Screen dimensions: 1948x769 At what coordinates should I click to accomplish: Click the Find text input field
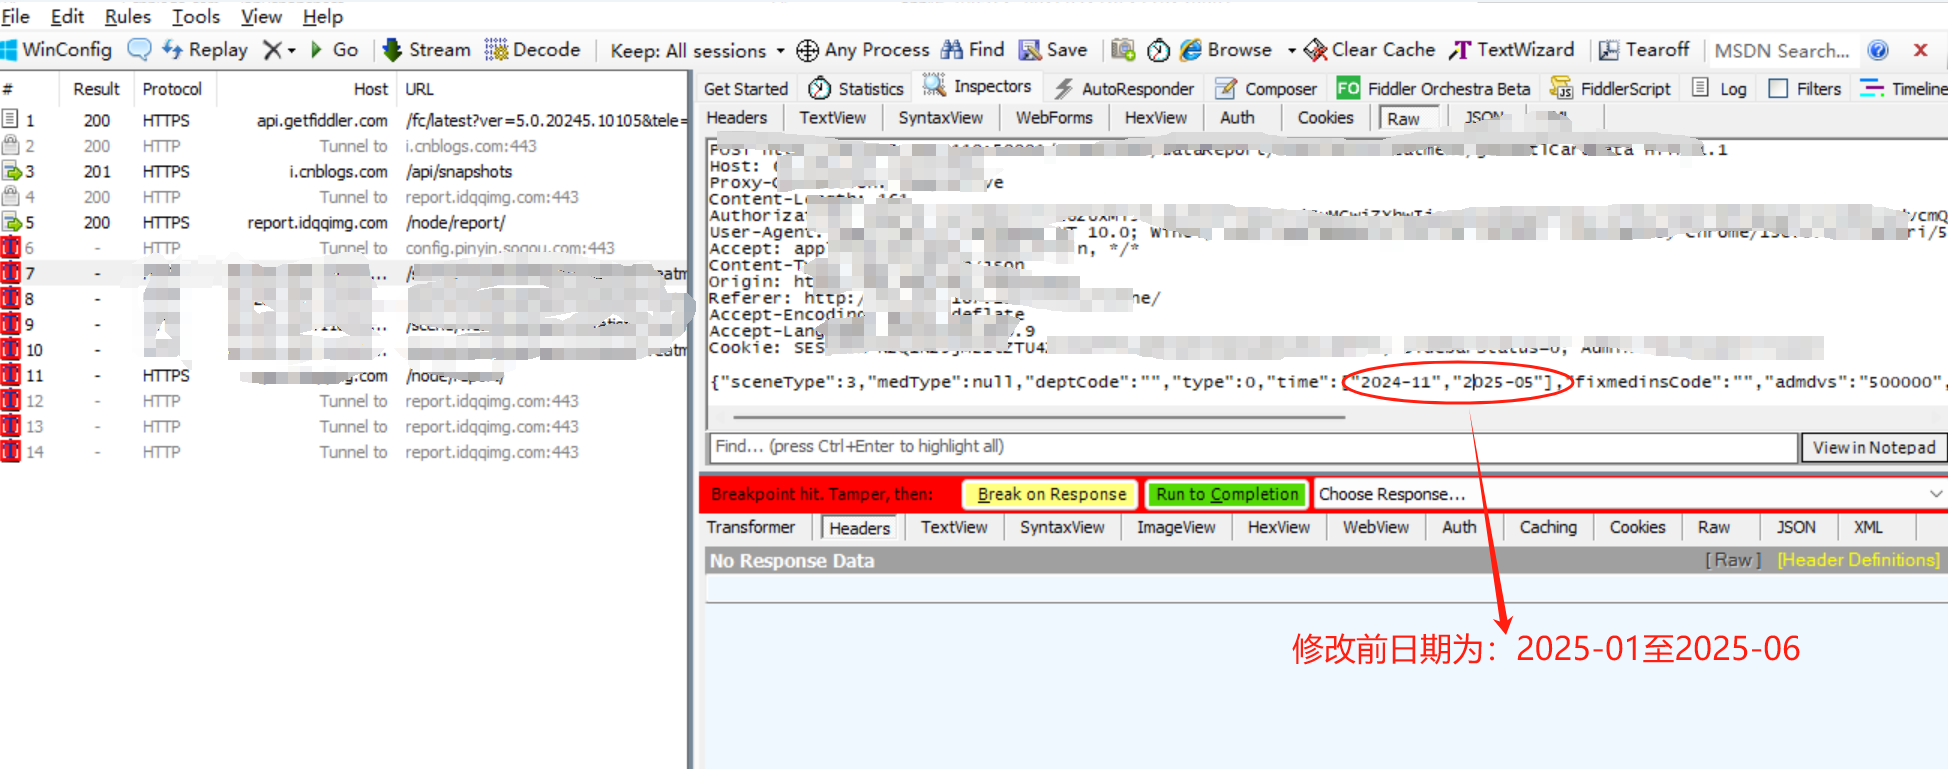(1253, 447)
